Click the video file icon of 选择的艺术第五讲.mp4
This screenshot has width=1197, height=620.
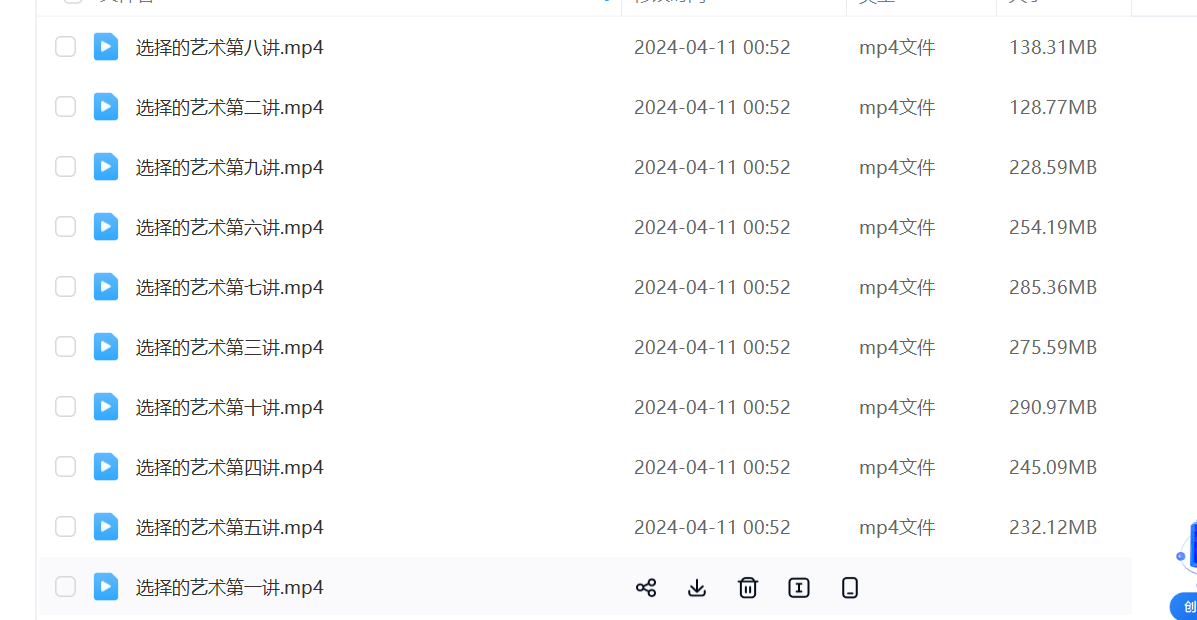point(106,527)
